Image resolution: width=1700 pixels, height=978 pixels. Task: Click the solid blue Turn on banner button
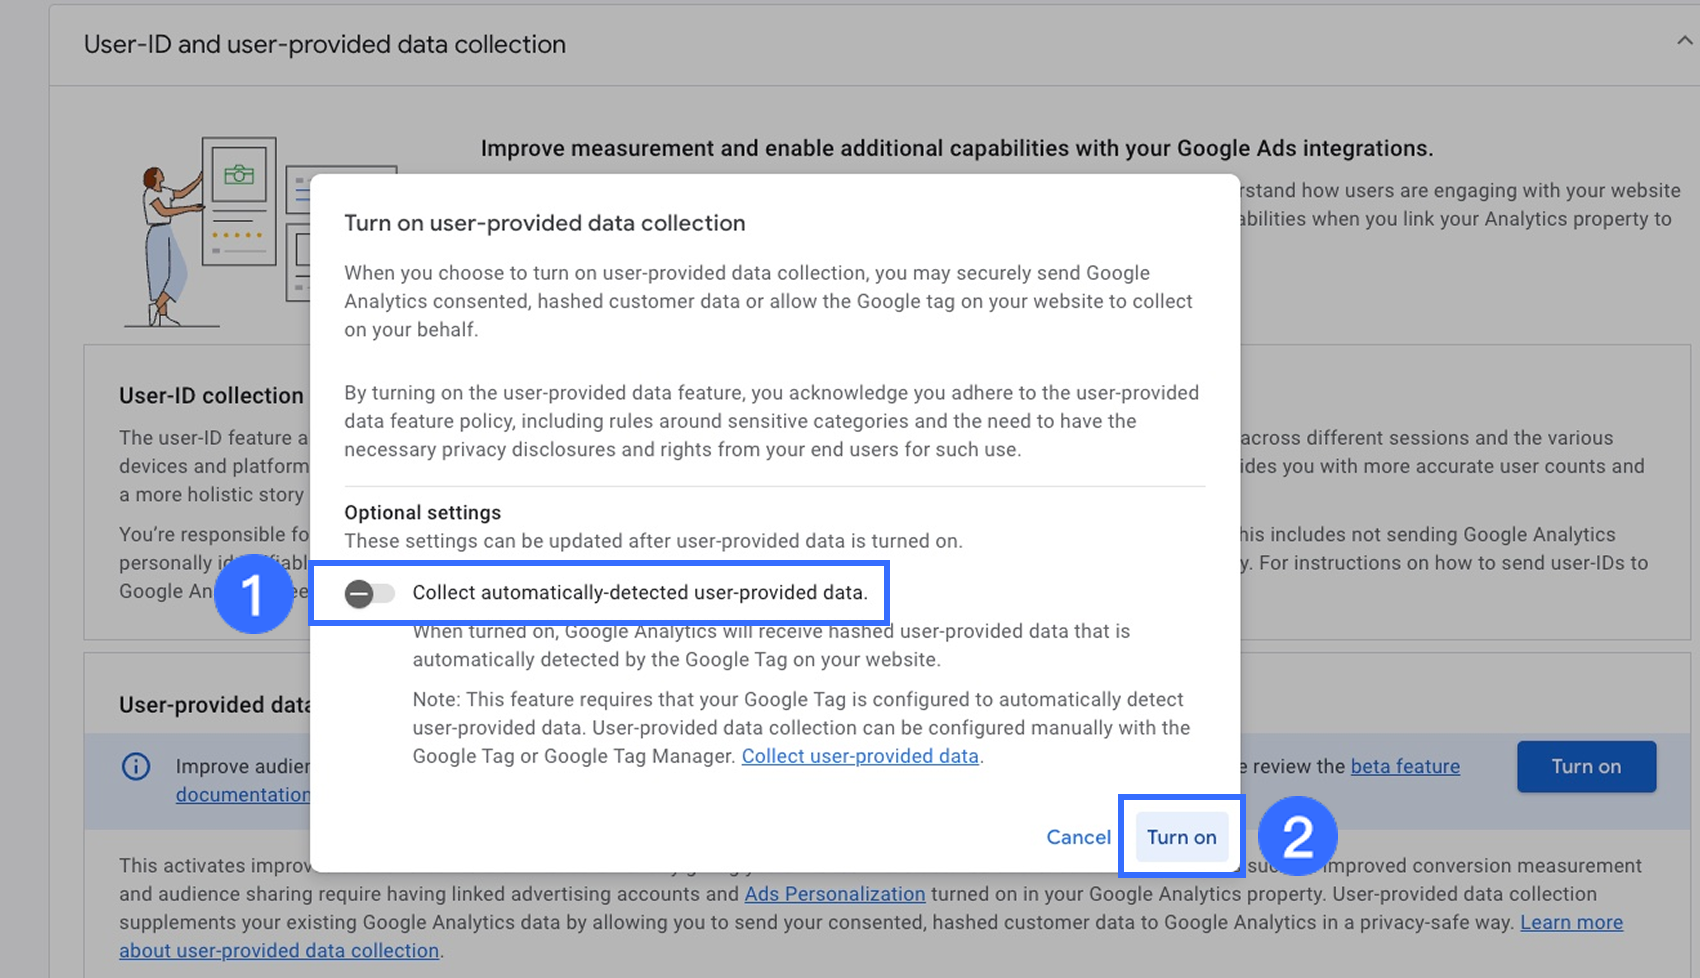1586,767
